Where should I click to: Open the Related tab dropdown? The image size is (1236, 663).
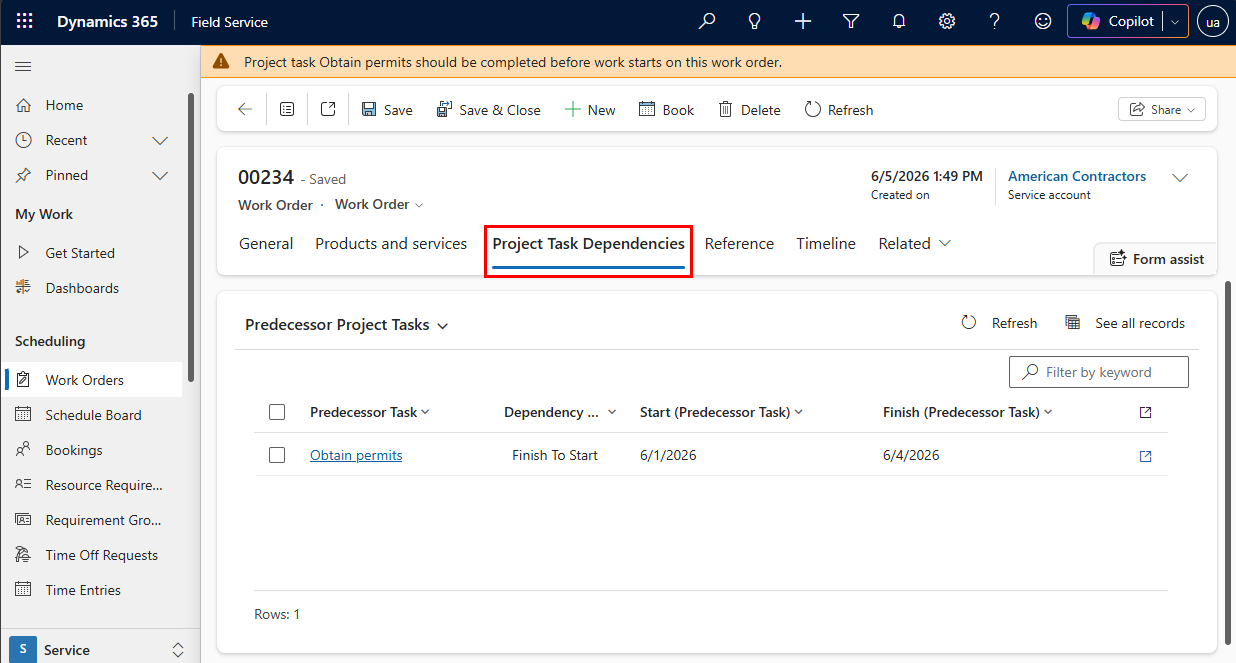(x=915, y=244)
